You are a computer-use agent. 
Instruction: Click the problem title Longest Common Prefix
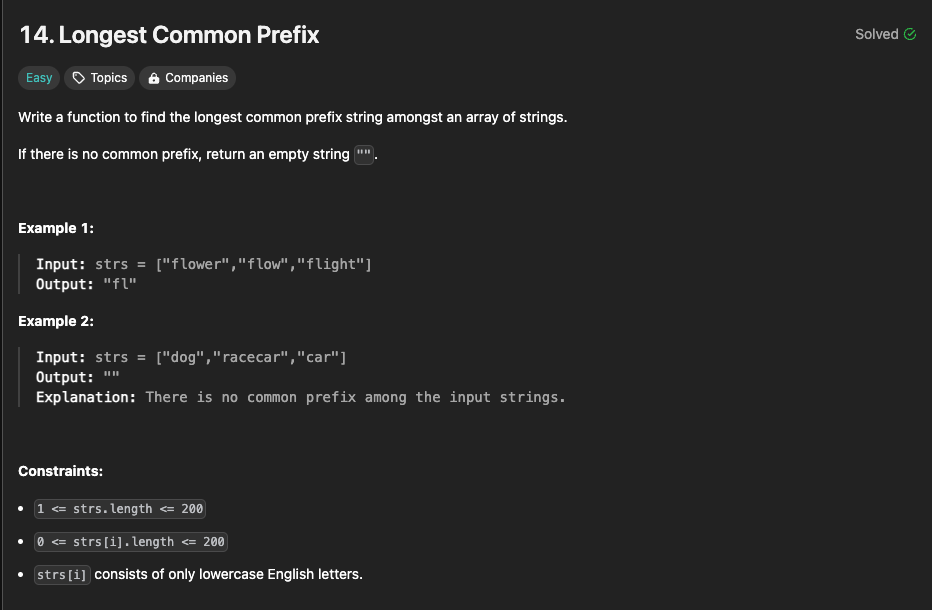pos(169,35)
